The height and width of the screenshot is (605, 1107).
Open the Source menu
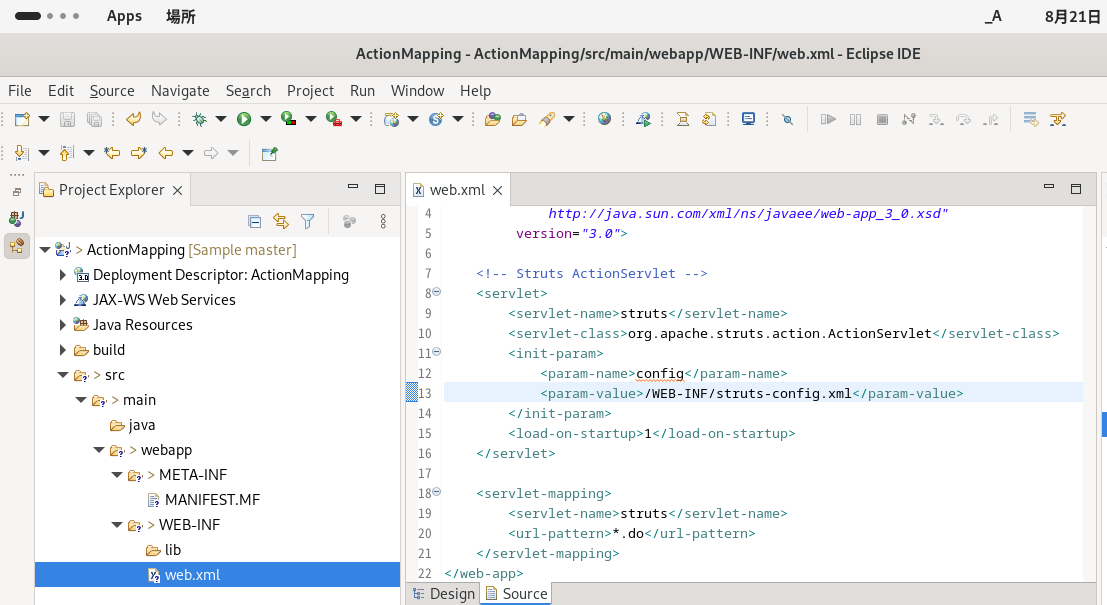pyautogui.click(x=112, y=91)
